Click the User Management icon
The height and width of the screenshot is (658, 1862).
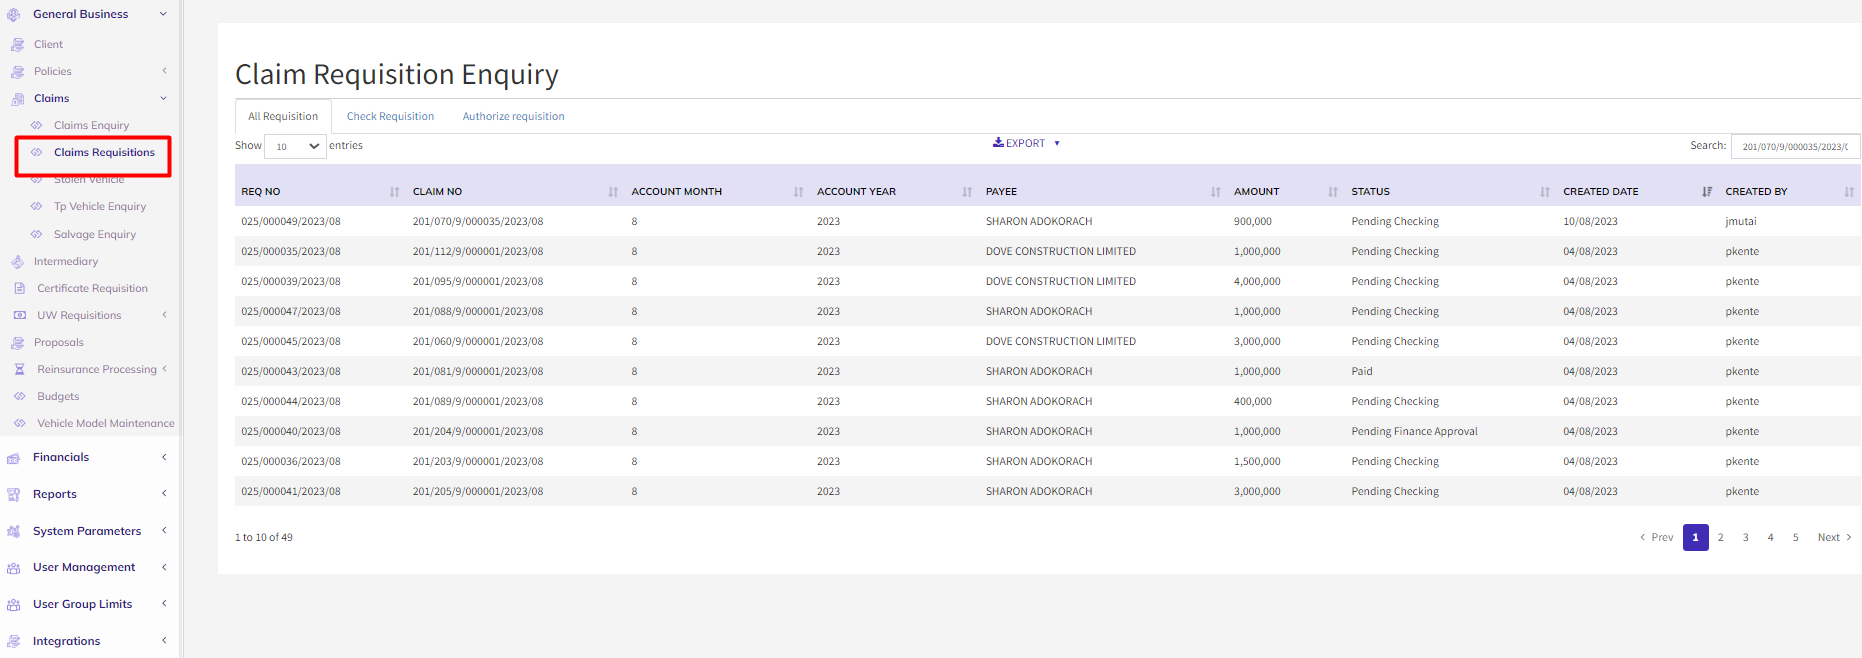click(x=14, y=568)
